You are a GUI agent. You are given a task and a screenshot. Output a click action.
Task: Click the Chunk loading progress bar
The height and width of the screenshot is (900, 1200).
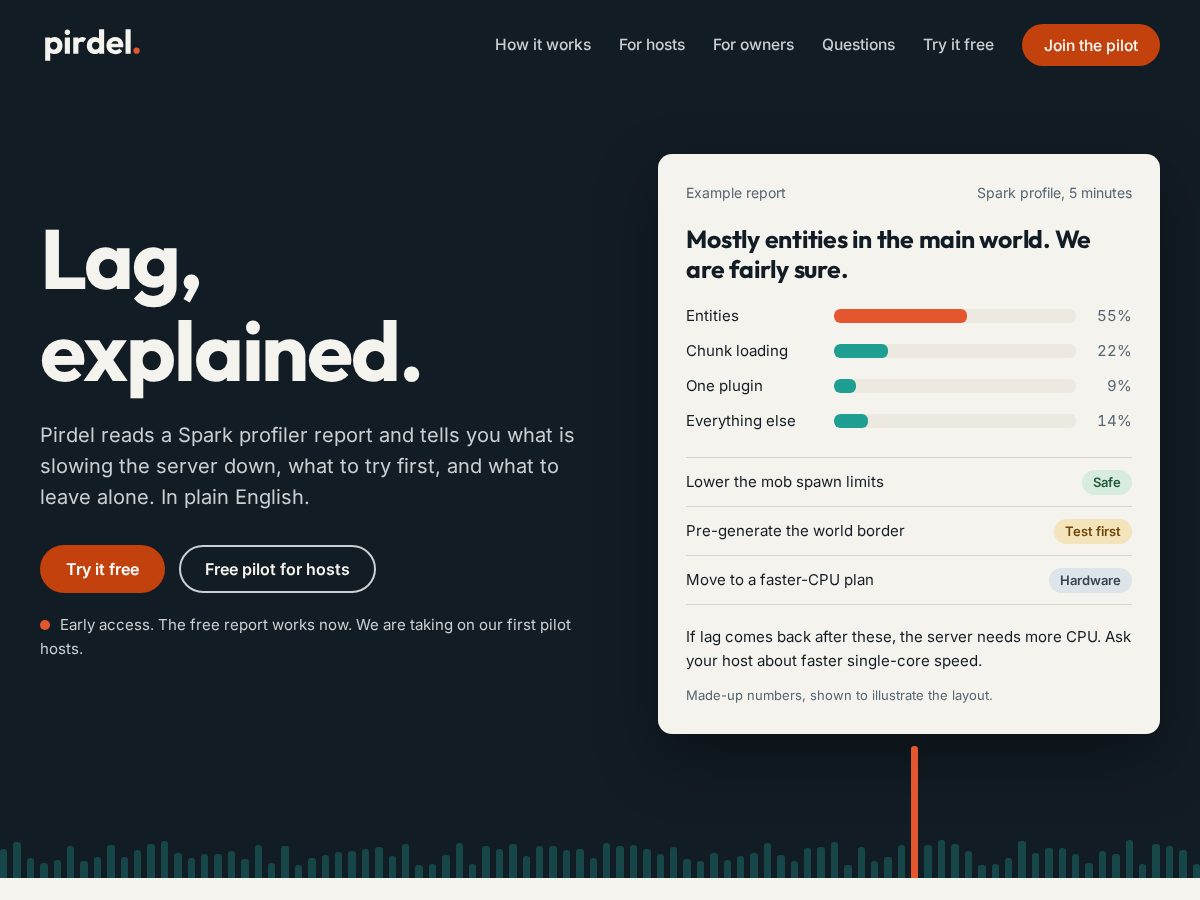pyautogui.click(x=955, y=351)
